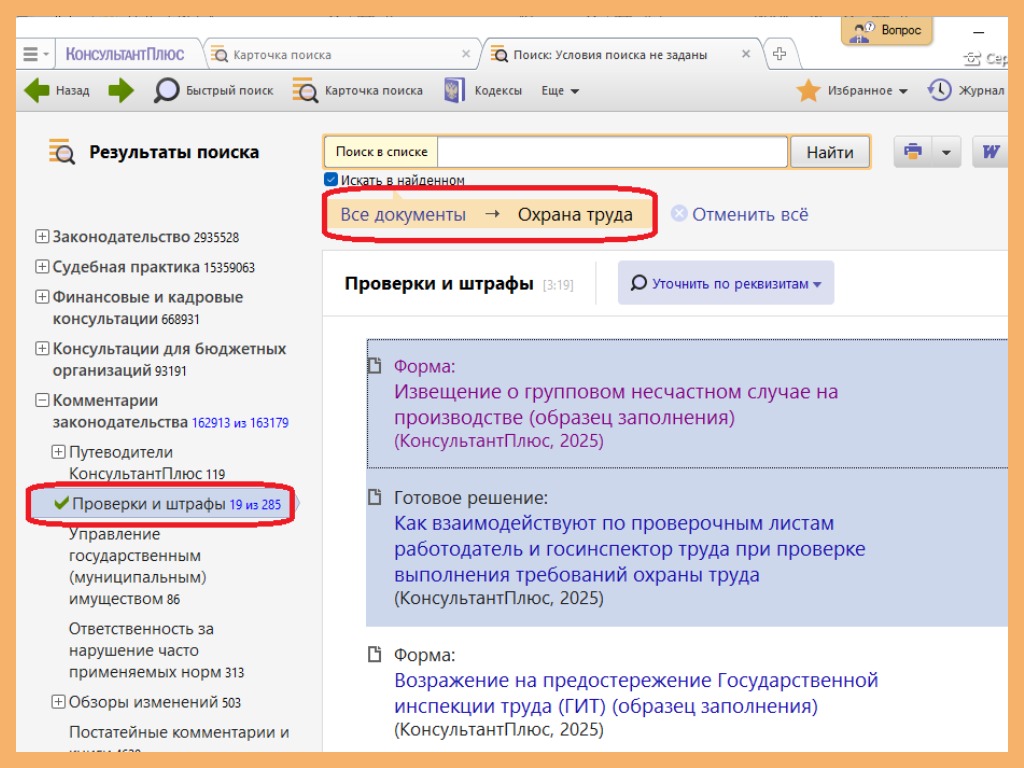The image size is (1024, 768).
Task: Open Кодексы from the toolbar
Action: pyautogui.click(x=456, y=91)
